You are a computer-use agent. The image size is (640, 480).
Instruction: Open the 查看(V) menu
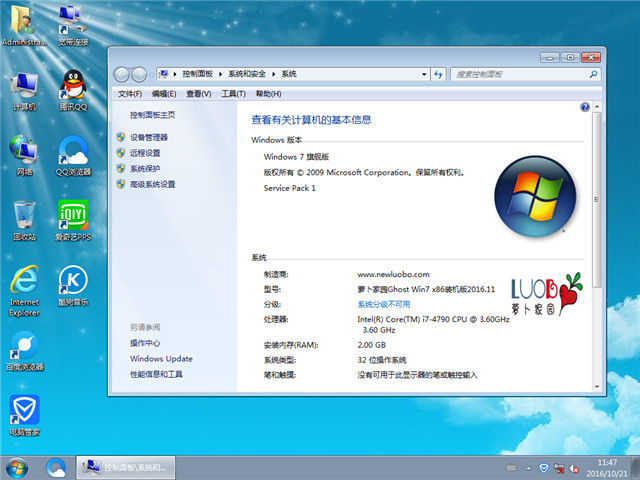pos(199,94)
